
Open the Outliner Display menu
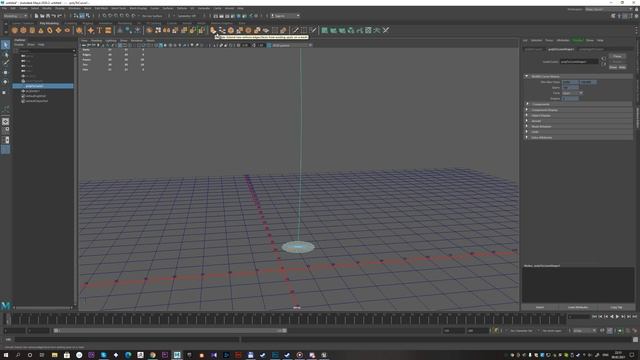click(x=19, y=44)
